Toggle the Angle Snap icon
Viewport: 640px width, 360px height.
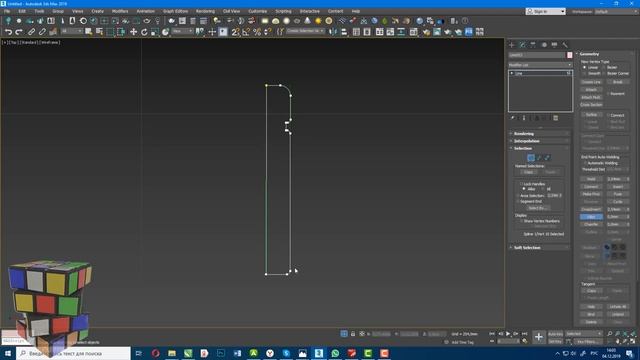coord(246,32)
